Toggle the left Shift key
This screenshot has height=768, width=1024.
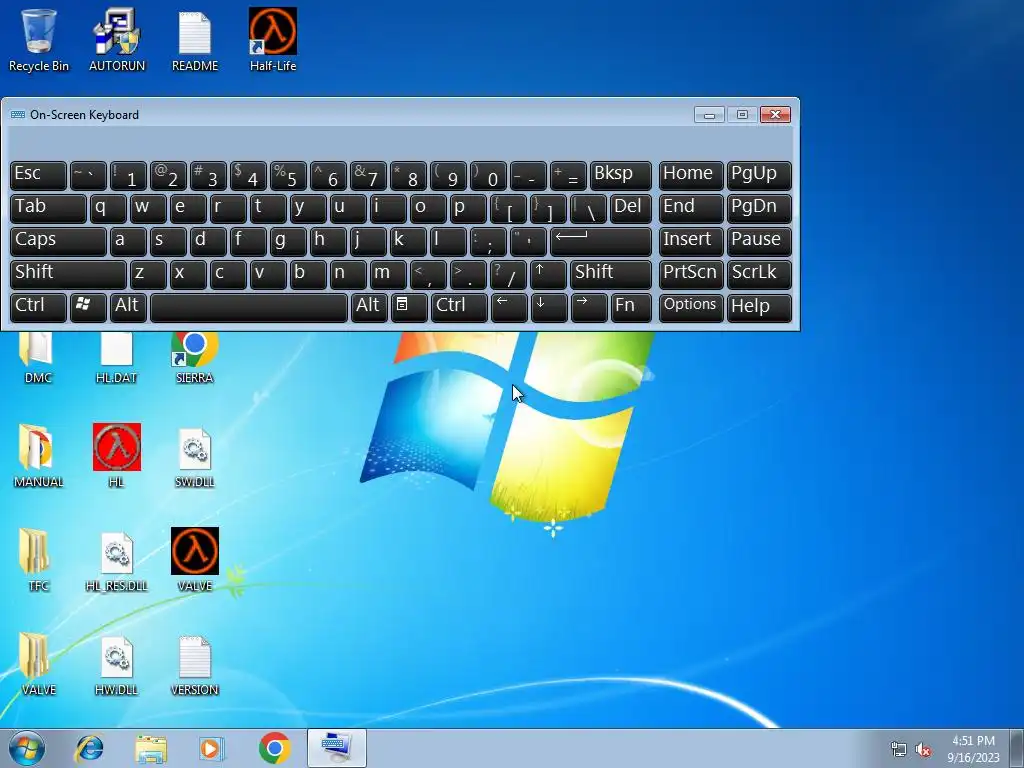click(68, 274)
